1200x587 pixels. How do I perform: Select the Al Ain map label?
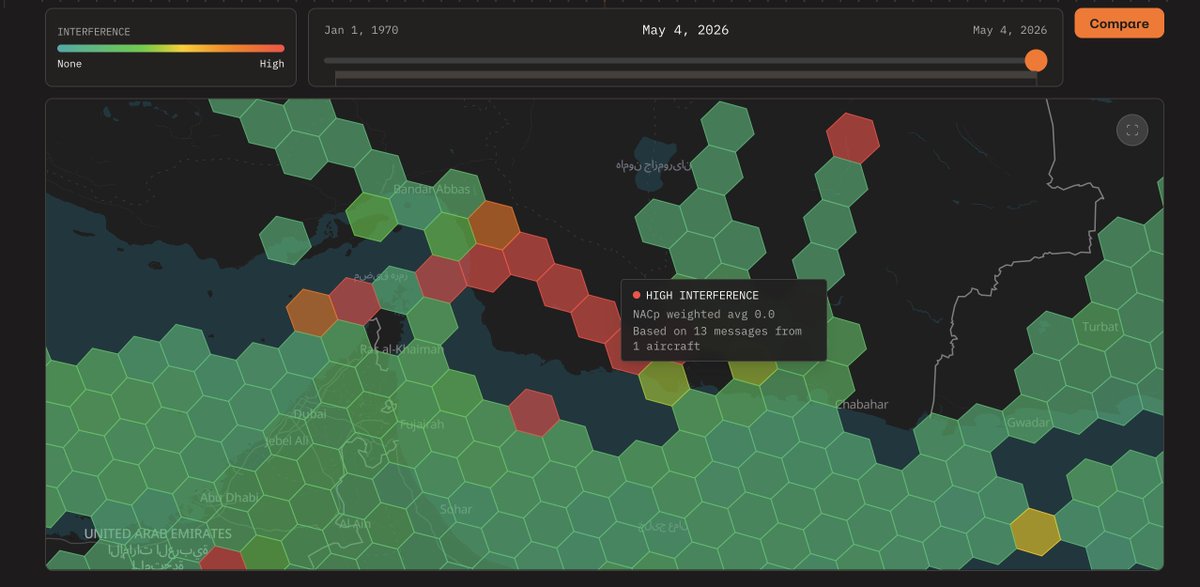[355, 523]
